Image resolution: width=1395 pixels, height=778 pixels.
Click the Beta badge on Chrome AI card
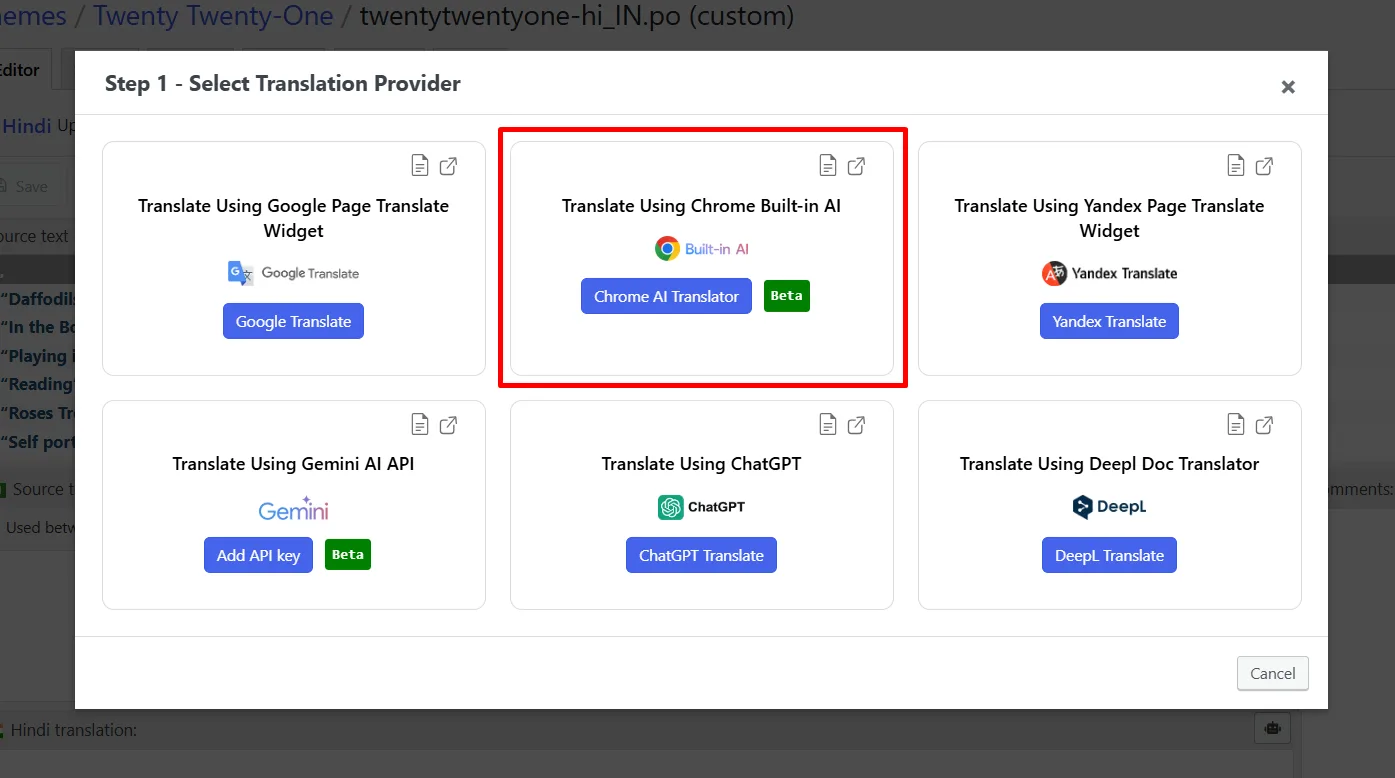point(787,296)
